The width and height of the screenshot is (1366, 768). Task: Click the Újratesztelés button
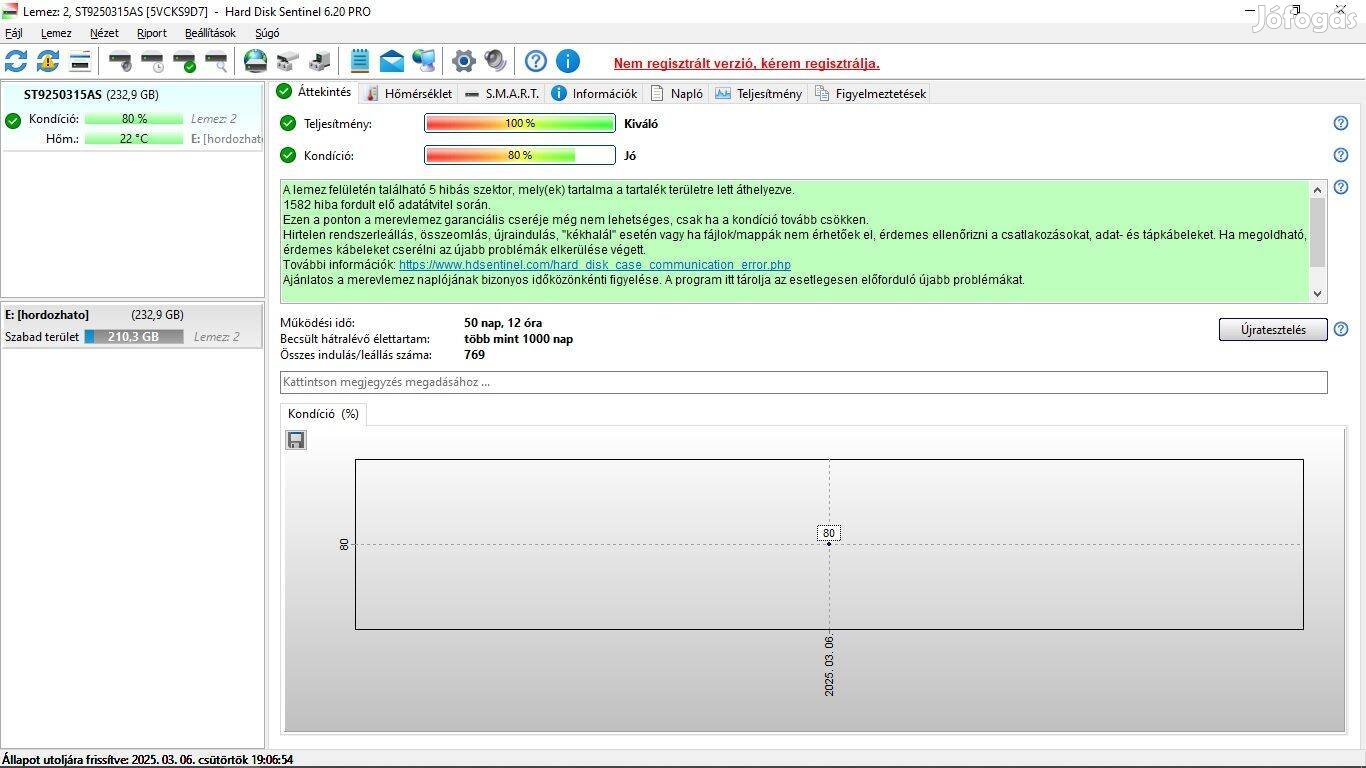[x=1273, y=329]
